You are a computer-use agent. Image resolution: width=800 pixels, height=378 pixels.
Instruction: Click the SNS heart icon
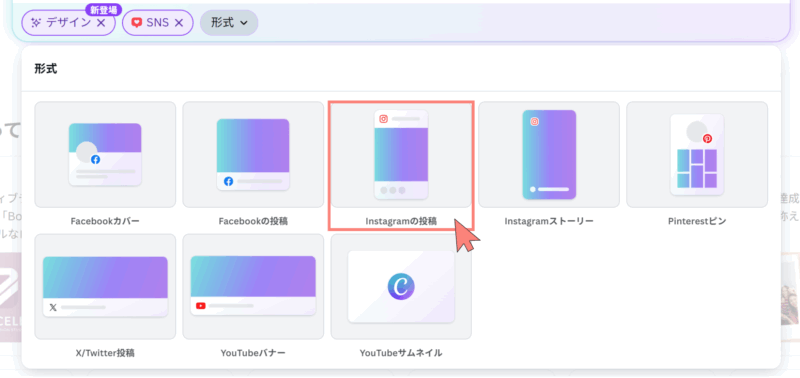[x=136, y=22]
